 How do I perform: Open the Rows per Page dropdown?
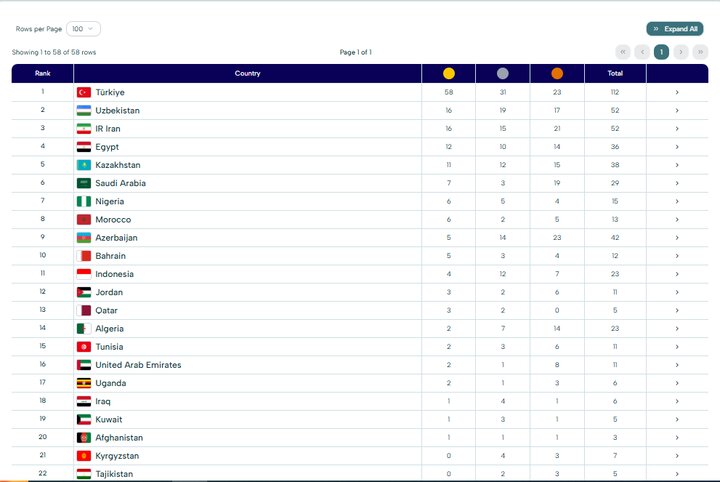tap(84, 29)
